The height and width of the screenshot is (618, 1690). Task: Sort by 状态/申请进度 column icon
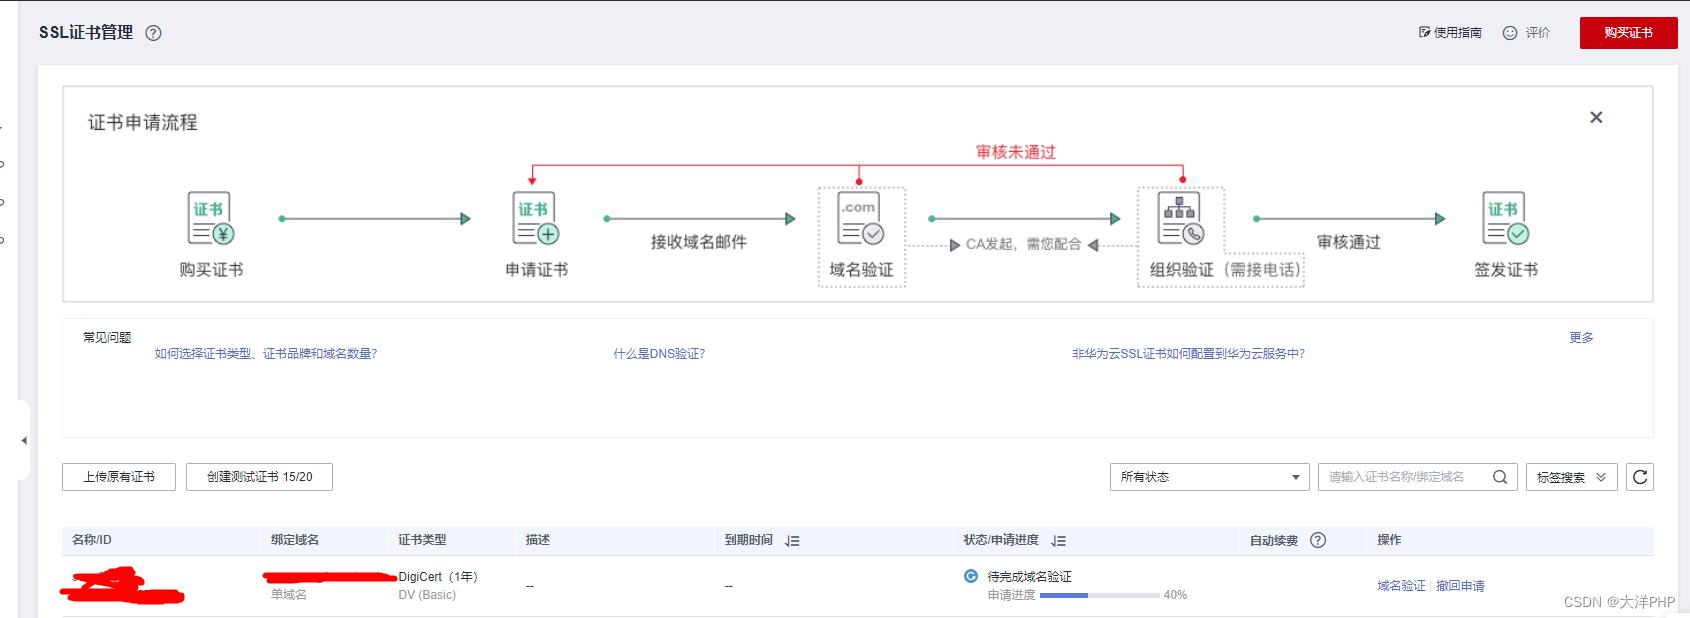coord(1058,541)
